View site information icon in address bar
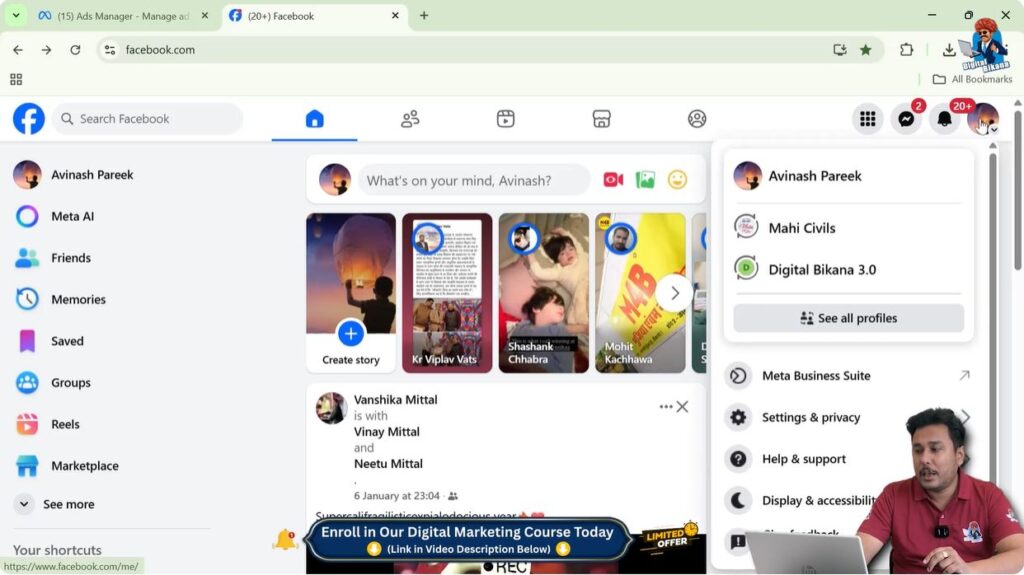This screenshot has height=575, width=1024. coord(110,50)
